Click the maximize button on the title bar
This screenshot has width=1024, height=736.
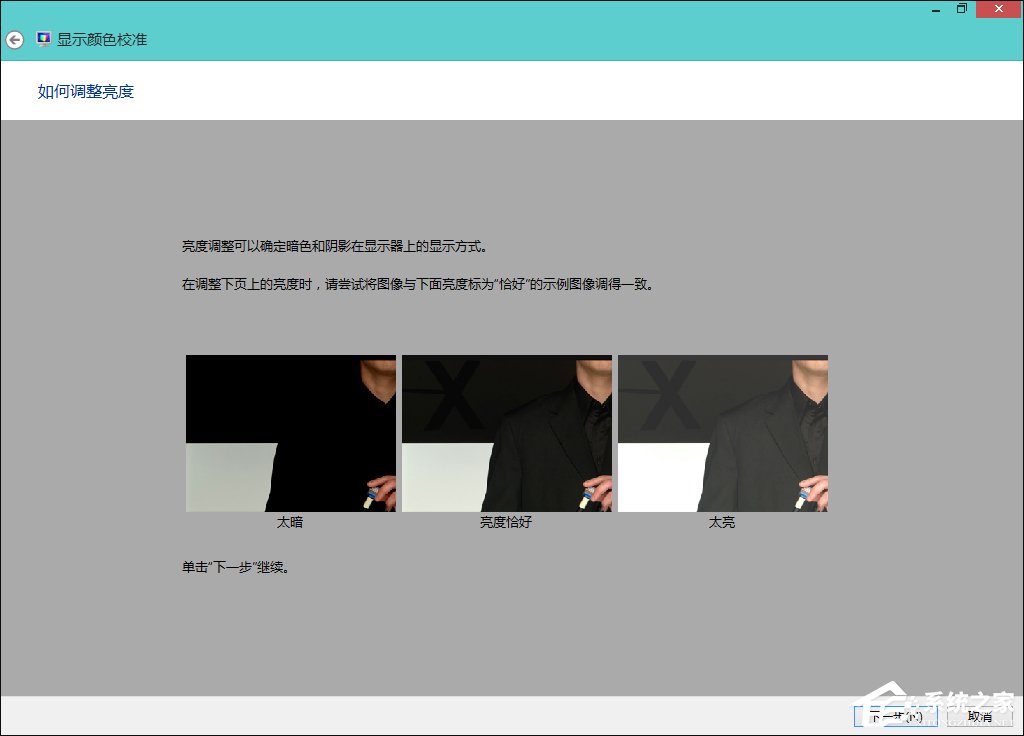(x=962, y=9)
